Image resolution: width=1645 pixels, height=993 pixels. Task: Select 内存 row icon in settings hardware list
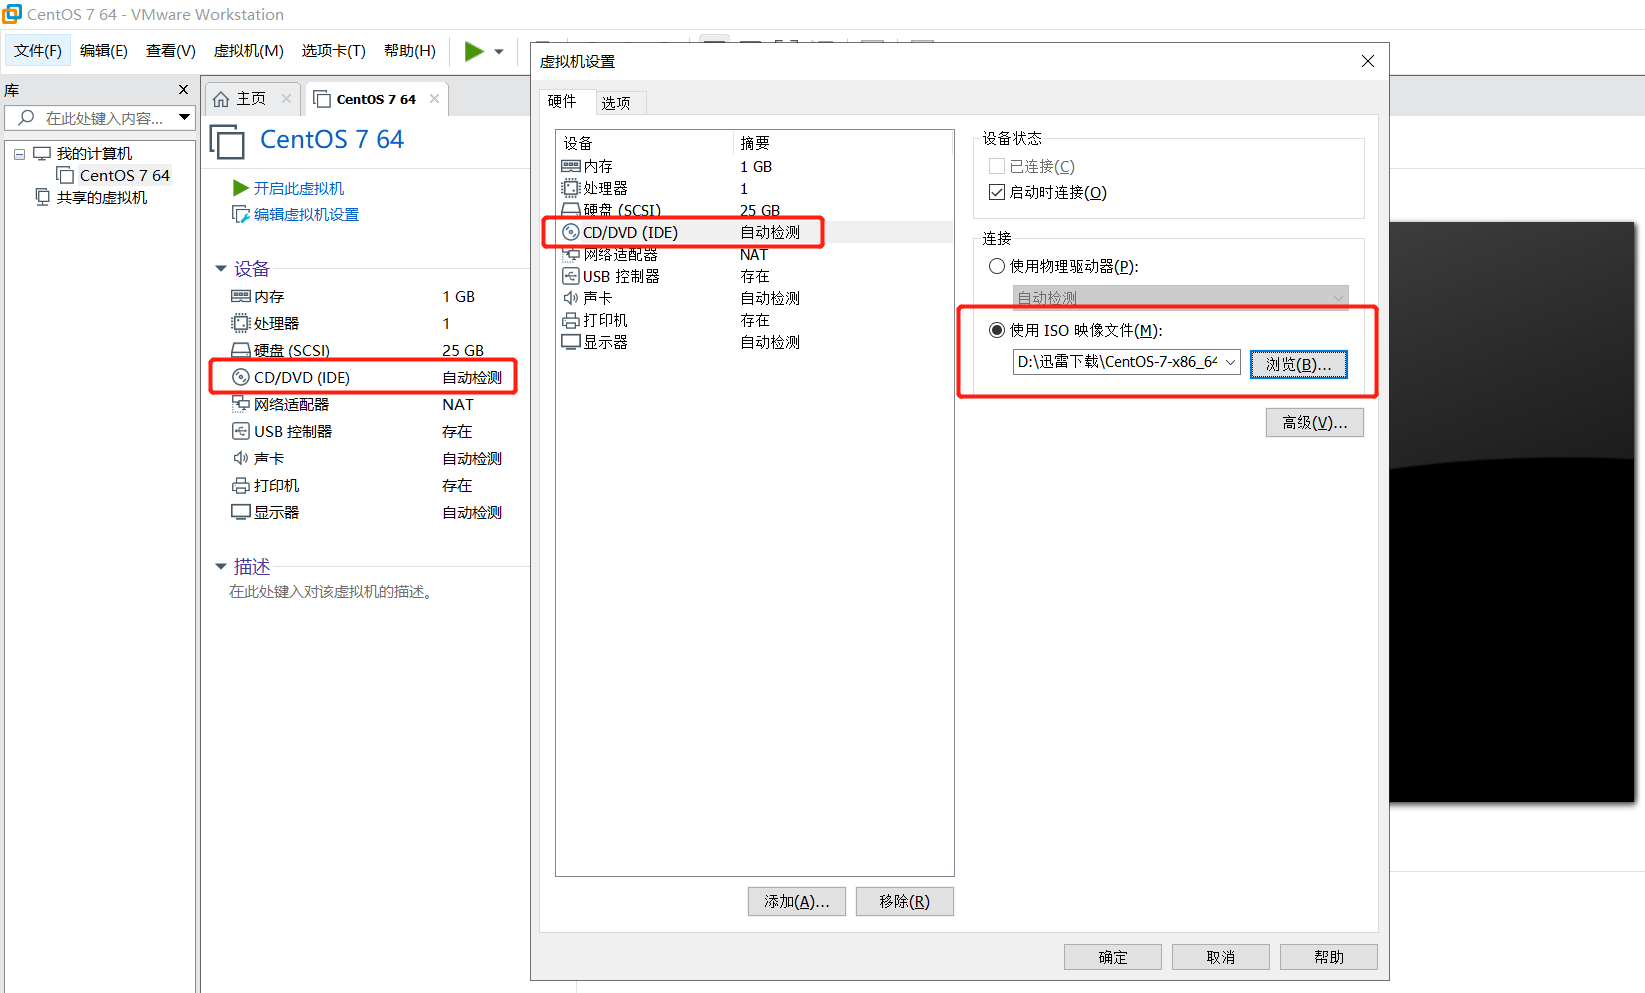pyautogui.click(x=571, y=166)
